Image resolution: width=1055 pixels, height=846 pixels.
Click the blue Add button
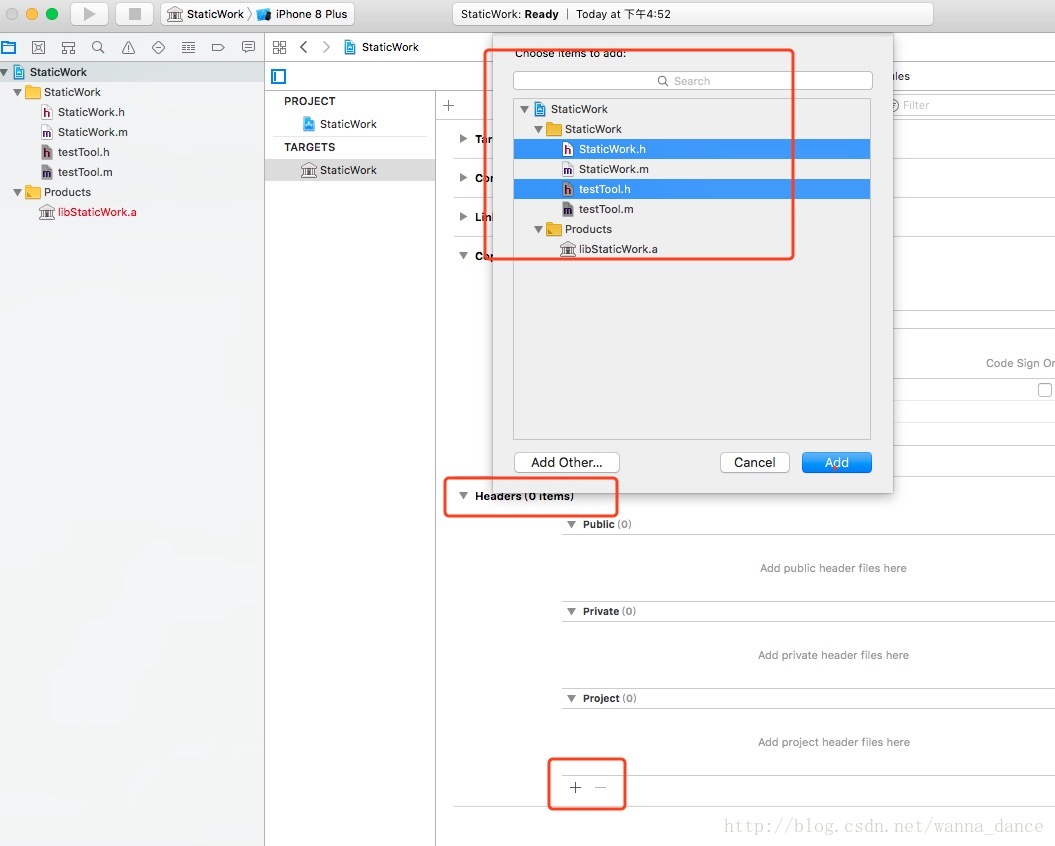click(x=836, y=462)
